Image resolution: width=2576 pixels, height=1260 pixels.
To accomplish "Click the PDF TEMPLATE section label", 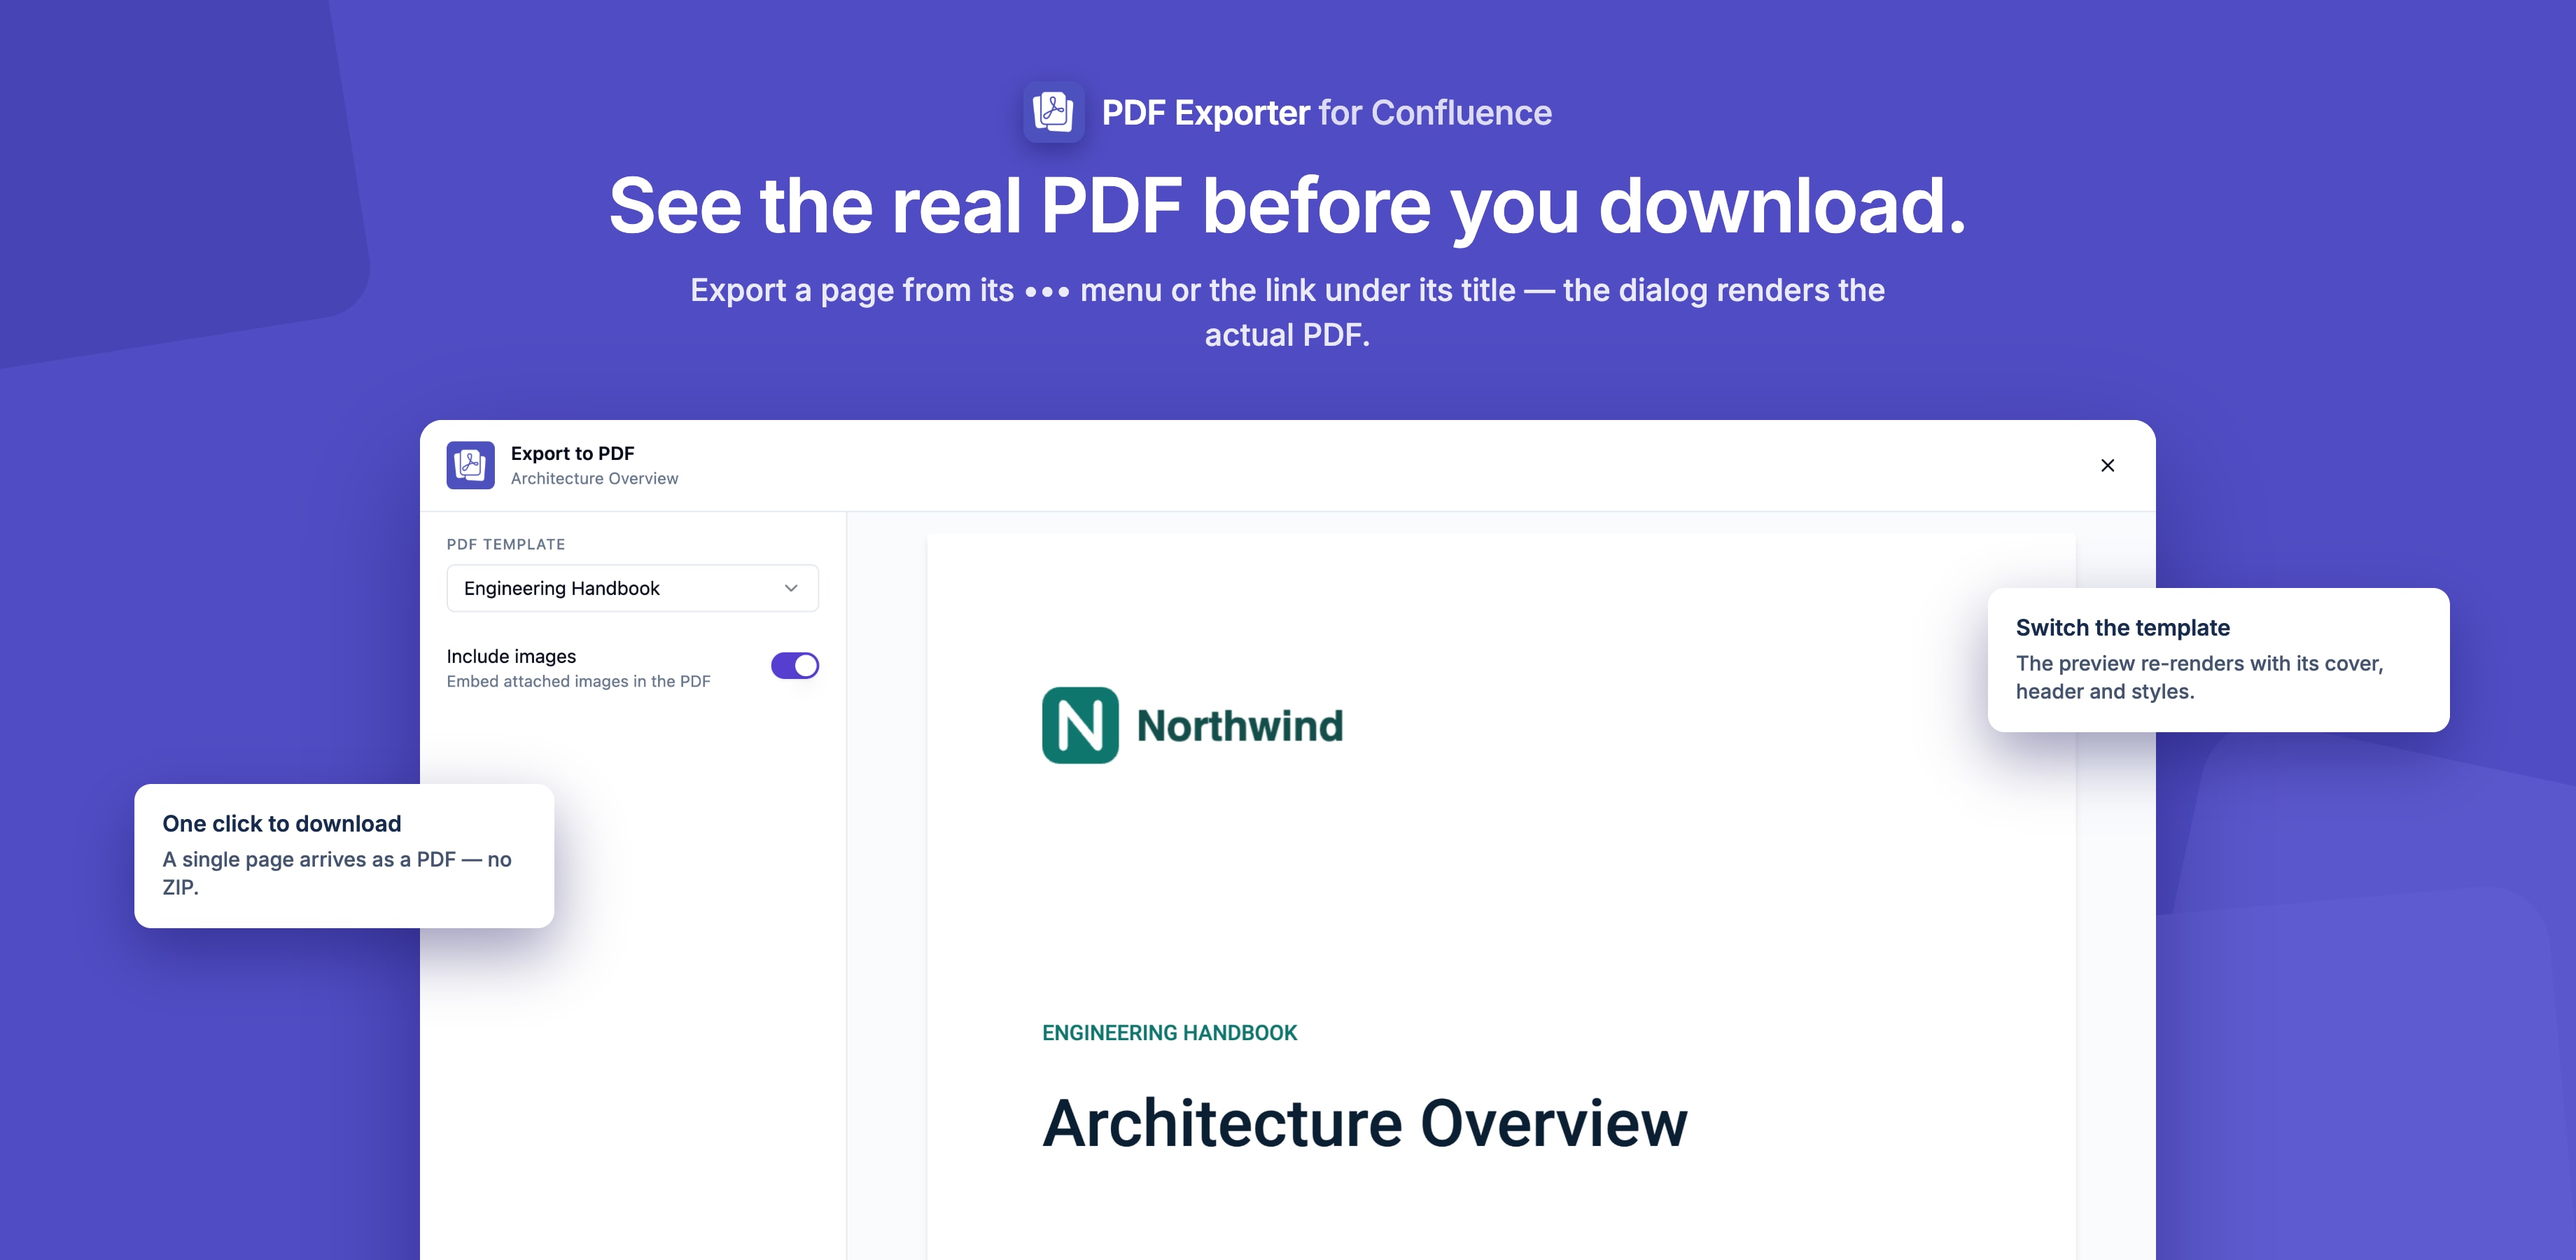I will click(x=506, y=544).
